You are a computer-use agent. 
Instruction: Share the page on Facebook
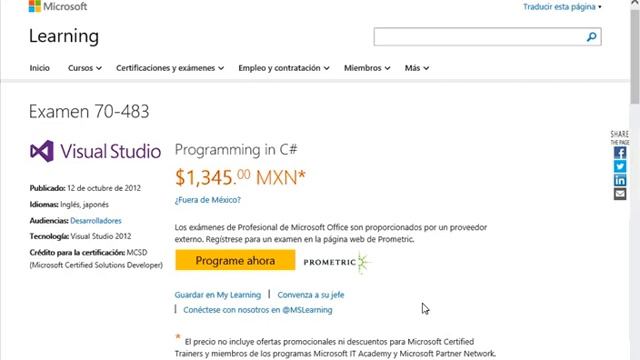620,153
